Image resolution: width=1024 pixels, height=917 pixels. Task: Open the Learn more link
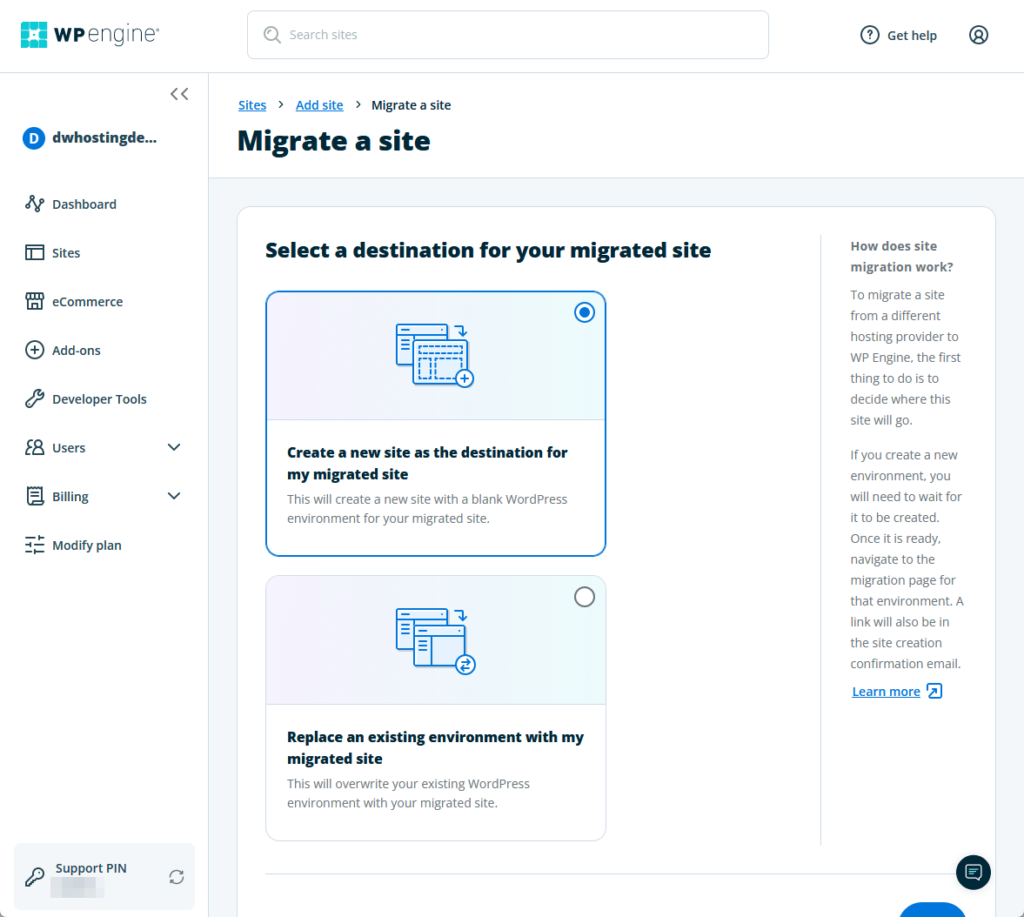886,692
